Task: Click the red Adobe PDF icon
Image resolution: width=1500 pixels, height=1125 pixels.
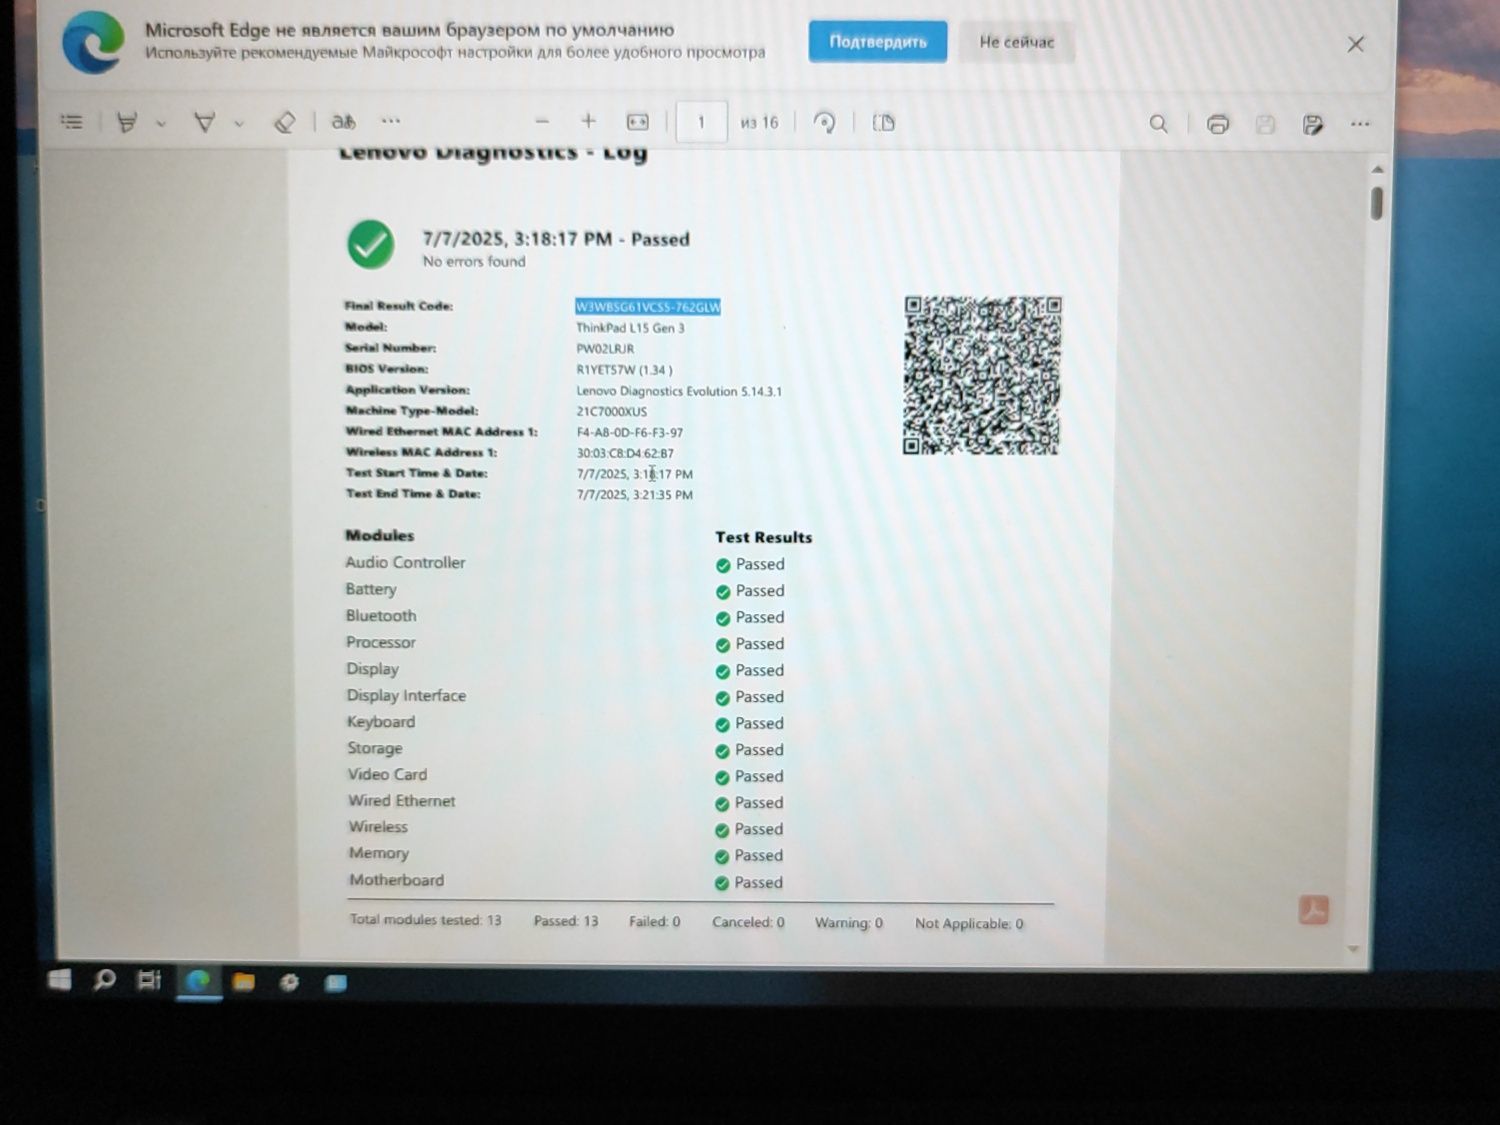Action: 1313,910
